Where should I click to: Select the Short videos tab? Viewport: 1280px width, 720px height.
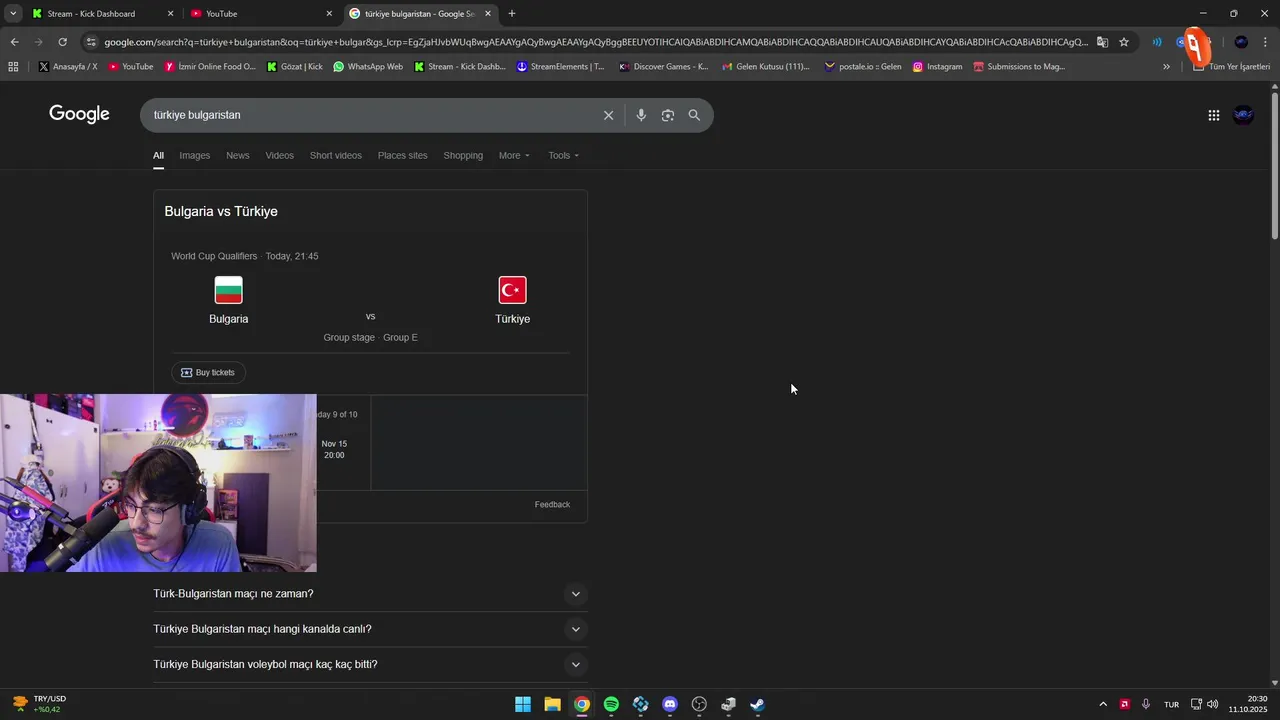[336, 155]
